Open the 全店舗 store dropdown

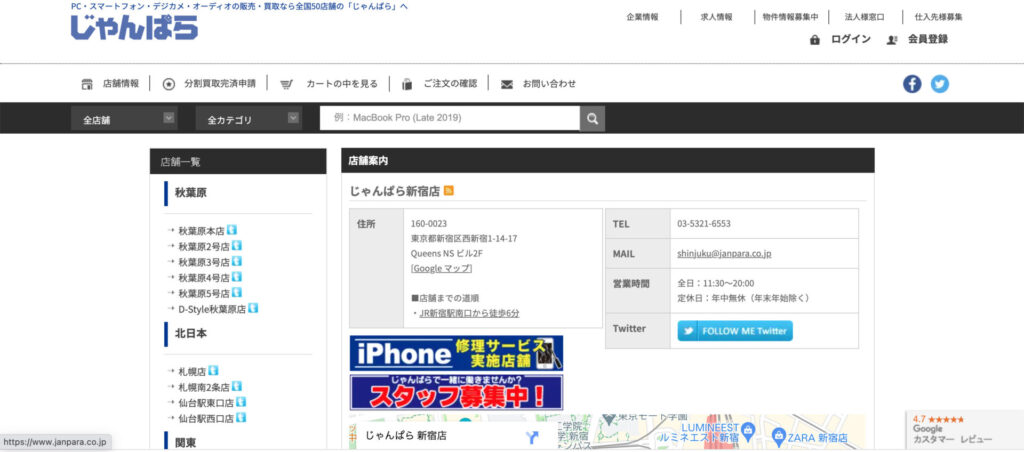click(123, 119)
